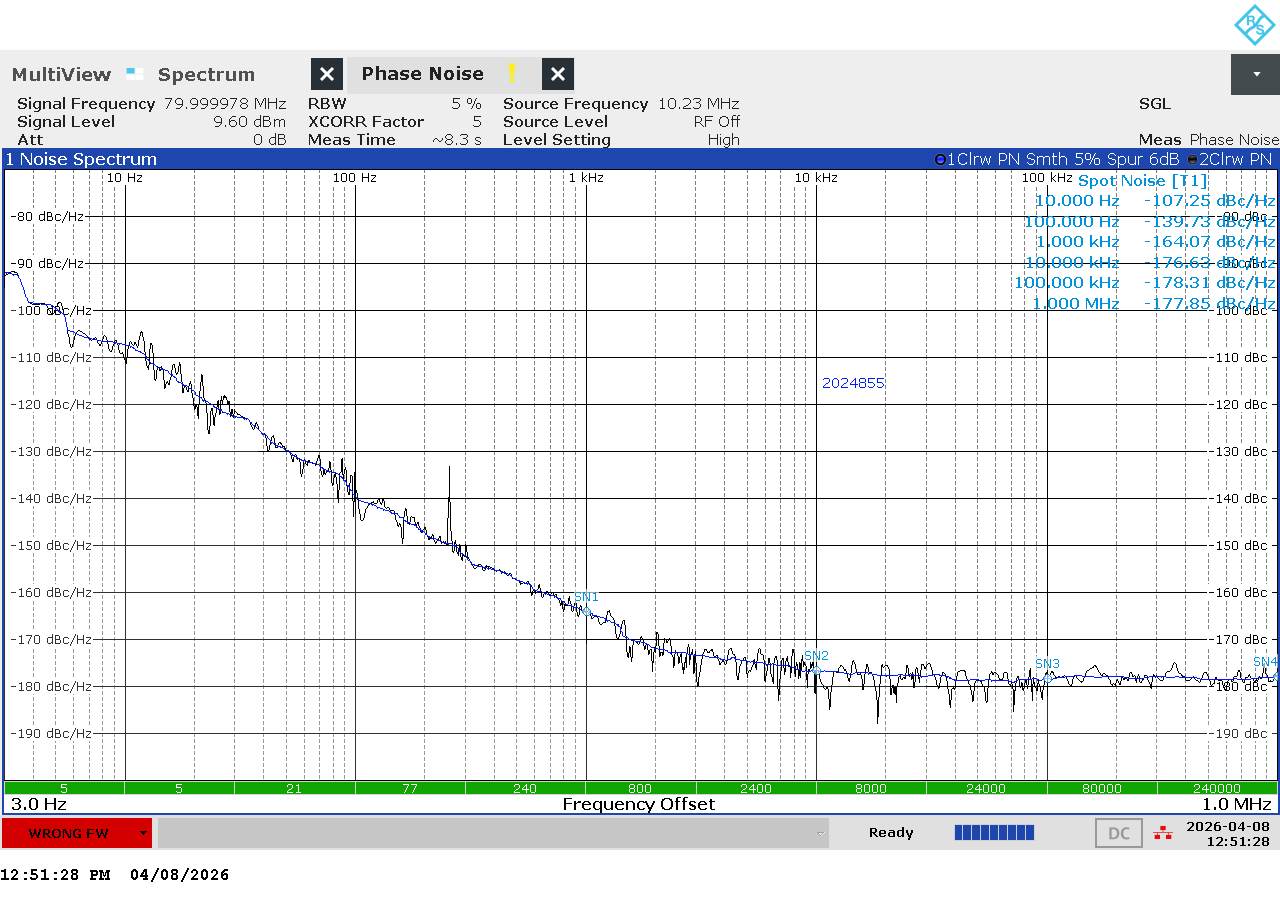Click the 1.0 MHz stop offset label
This screenshot has height=900, width=1280.
[1237, 805]
